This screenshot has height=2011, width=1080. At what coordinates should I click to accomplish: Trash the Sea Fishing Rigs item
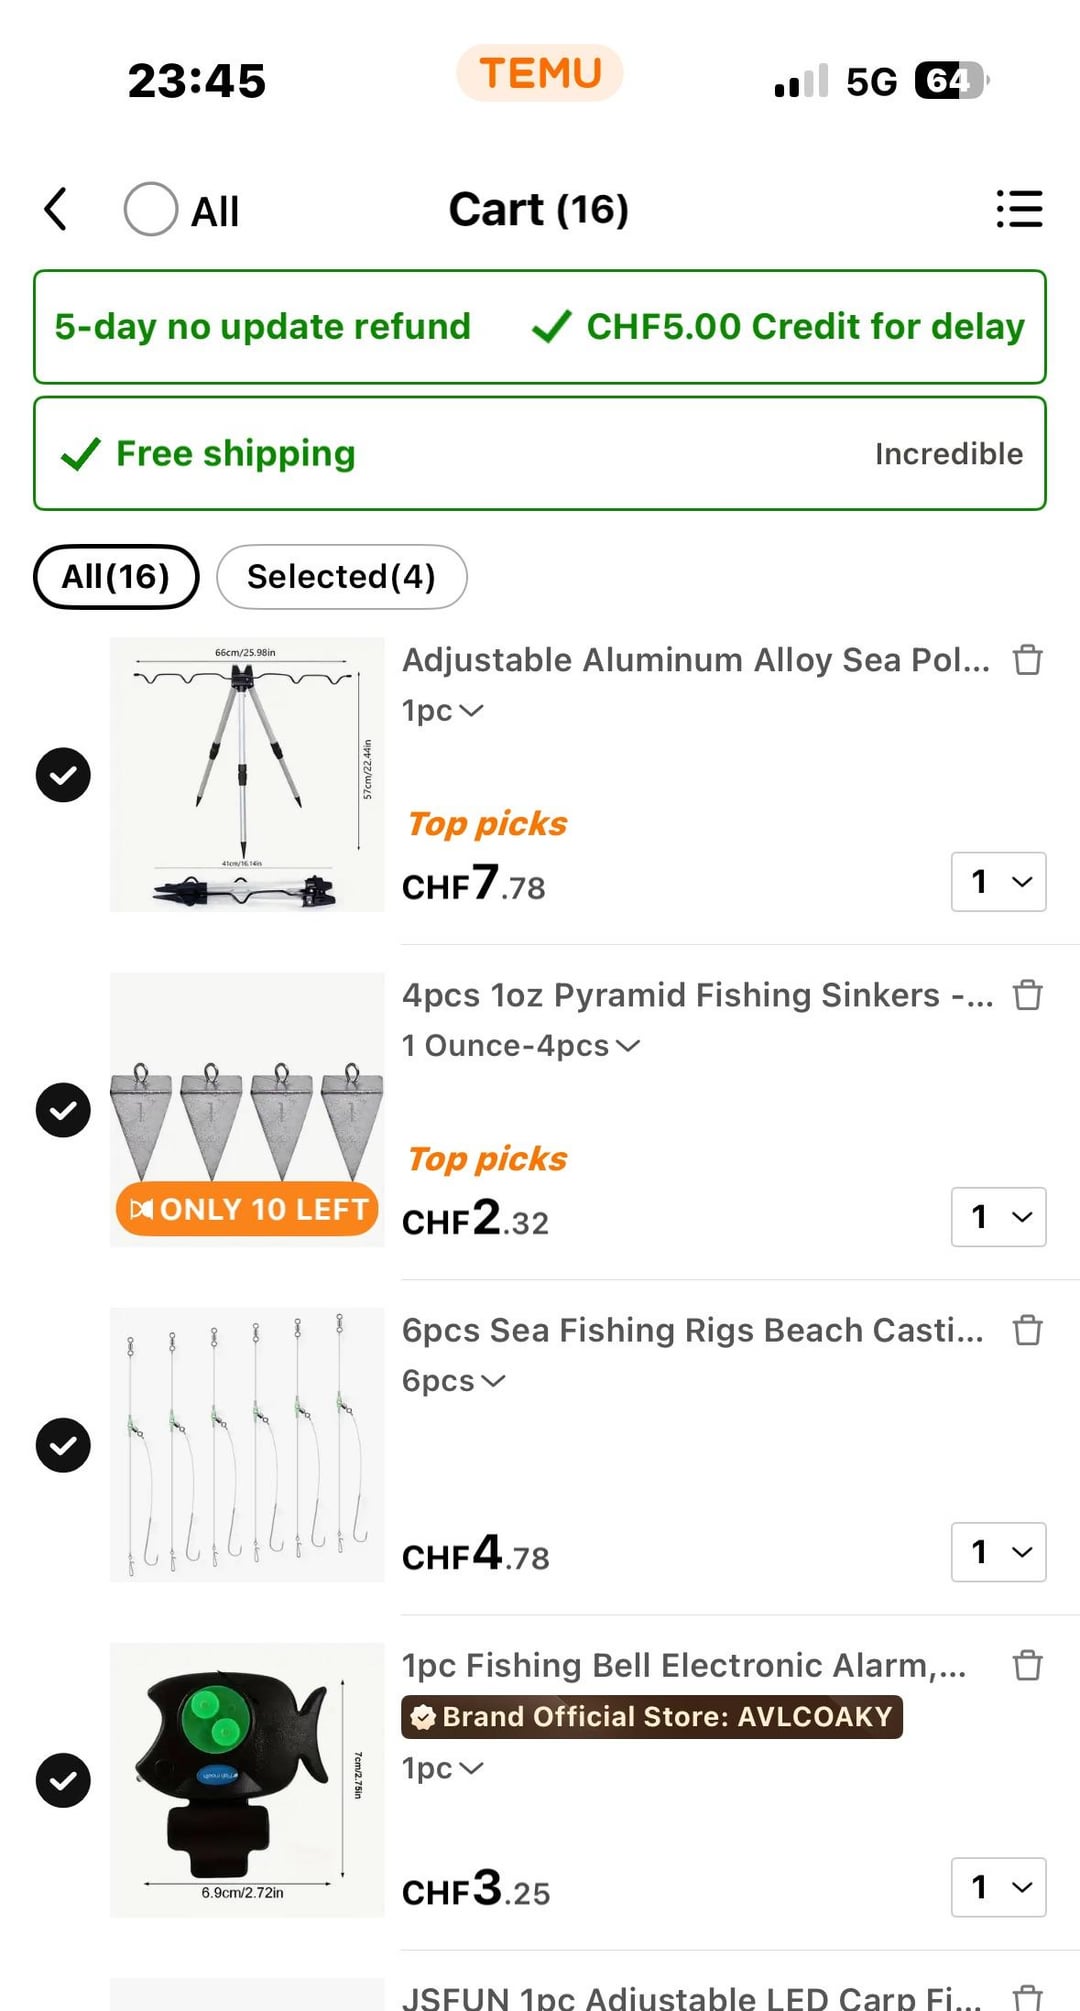[x=1027, y=1330]
